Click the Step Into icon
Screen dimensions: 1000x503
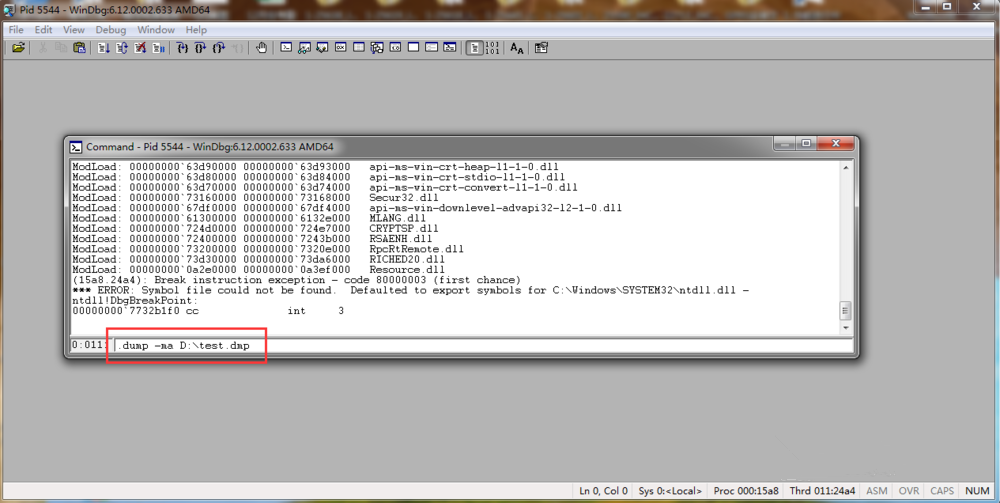[182, 48]
